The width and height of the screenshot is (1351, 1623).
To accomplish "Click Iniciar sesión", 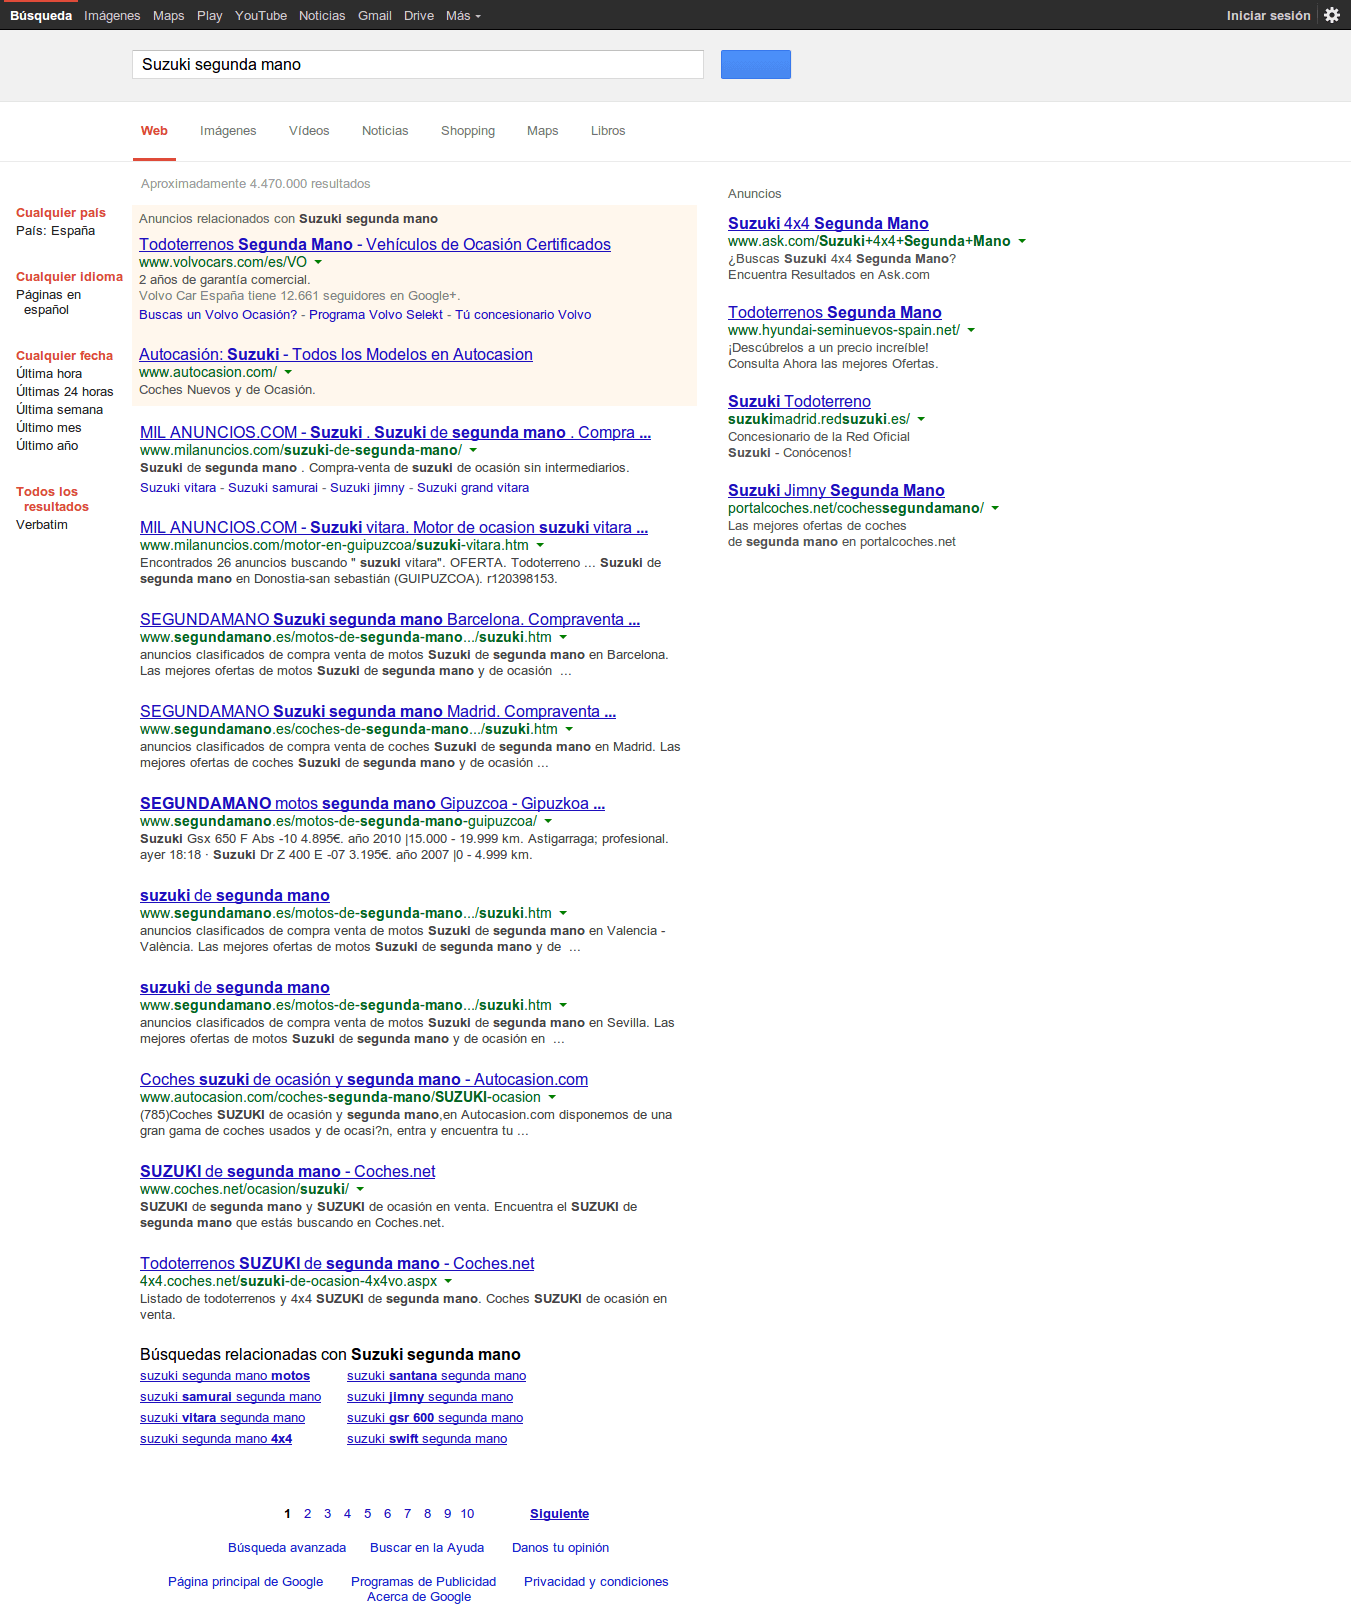I will [1268, 15].
